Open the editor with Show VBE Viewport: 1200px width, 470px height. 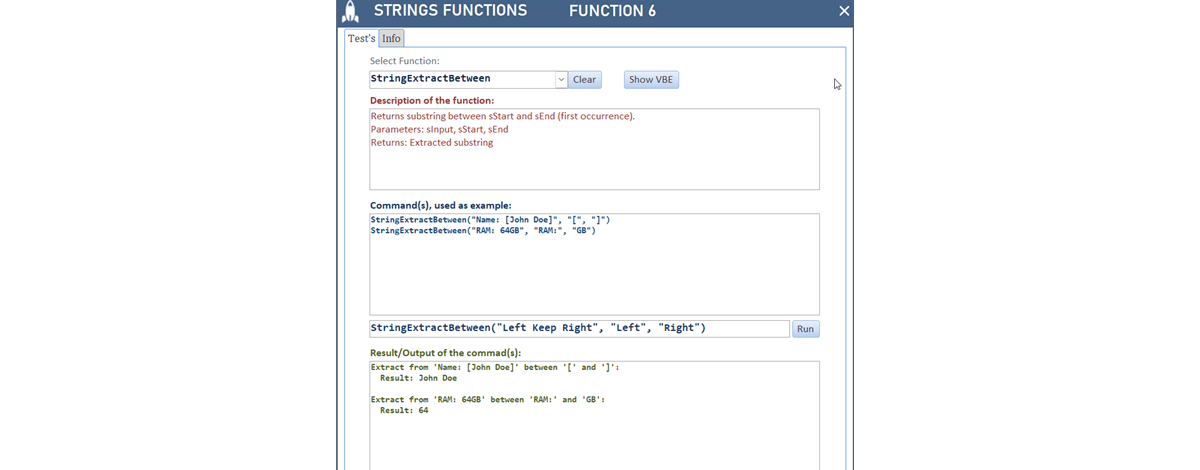(651, 80)
